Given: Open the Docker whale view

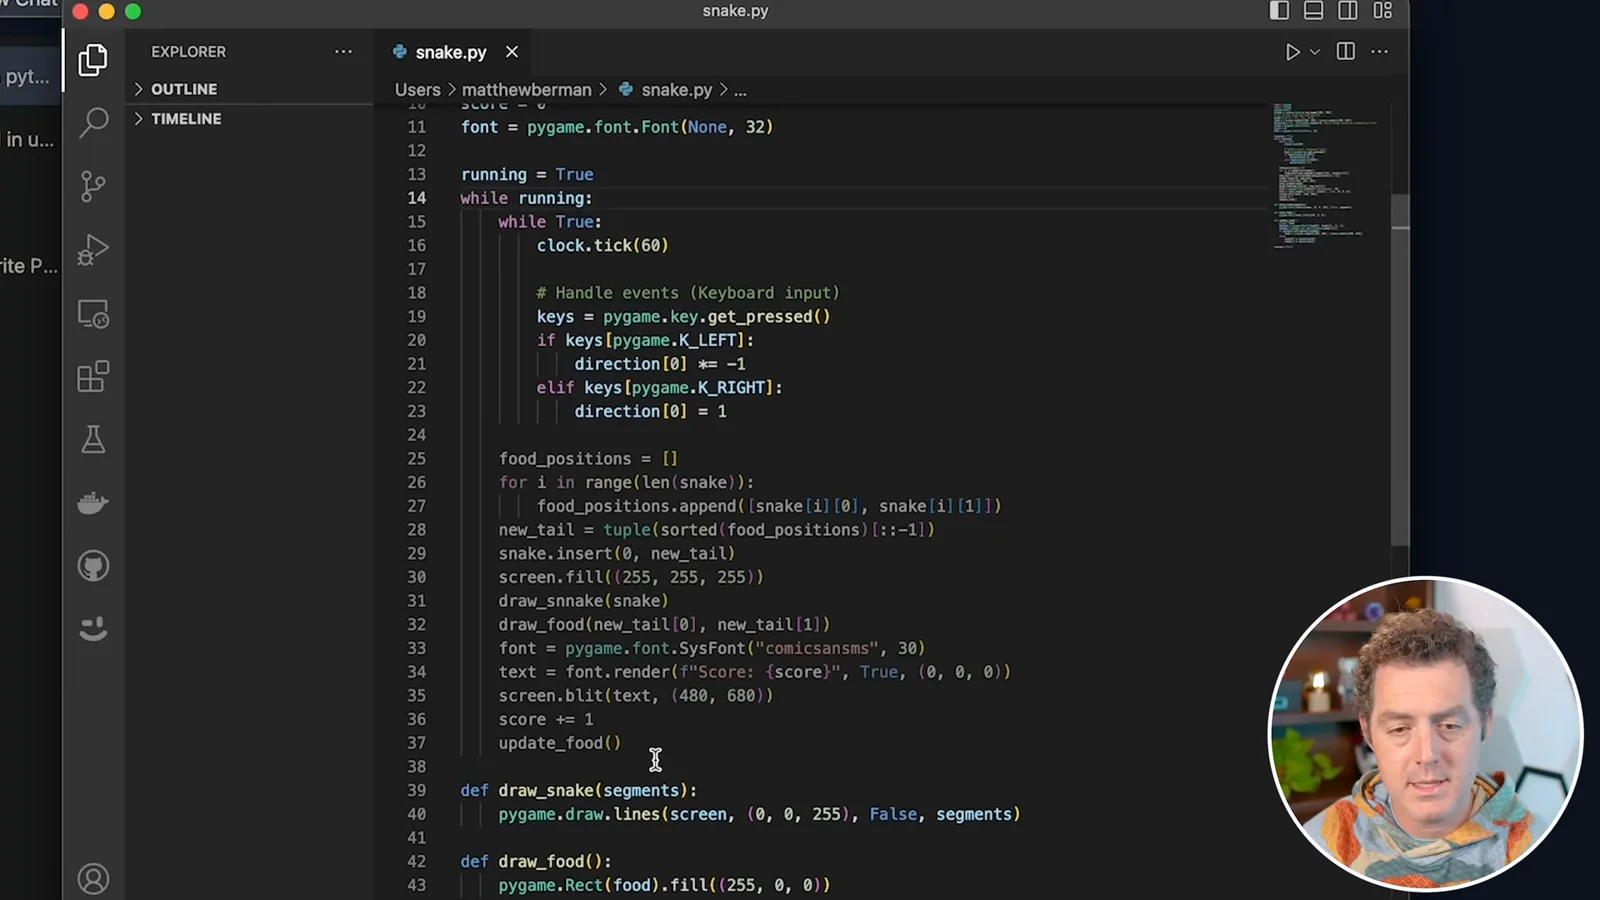Looking at the screenshot, I should pyautogui.click(x=93, y=503).
